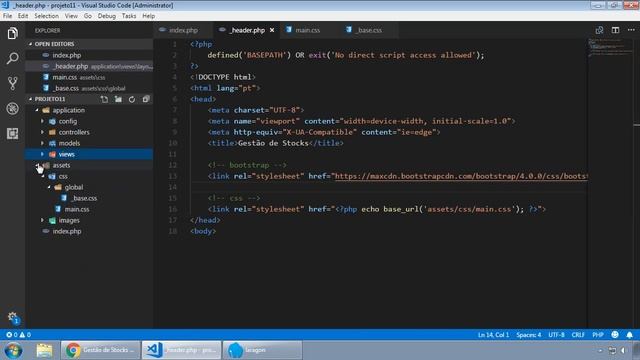Screen dimensions: 640x360
Task: Open the feedback smiley in status bar
Action: point(615,335)
